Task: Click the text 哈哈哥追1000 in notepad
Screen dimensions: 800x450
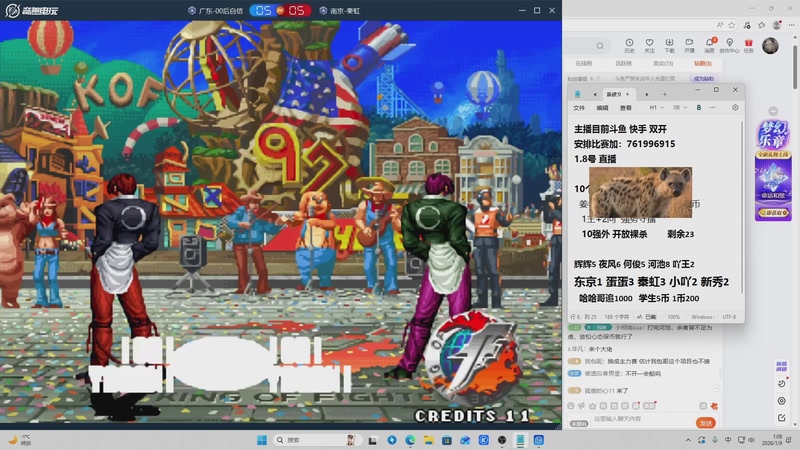Action: tap(606, 298)
